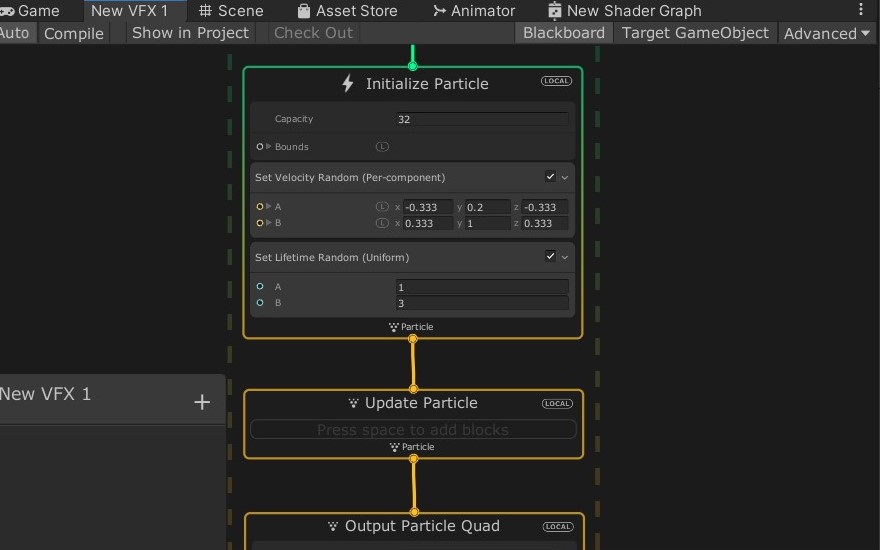Click velocity A input port
Screen dimensions: 880x550
(x=260, y=207)
